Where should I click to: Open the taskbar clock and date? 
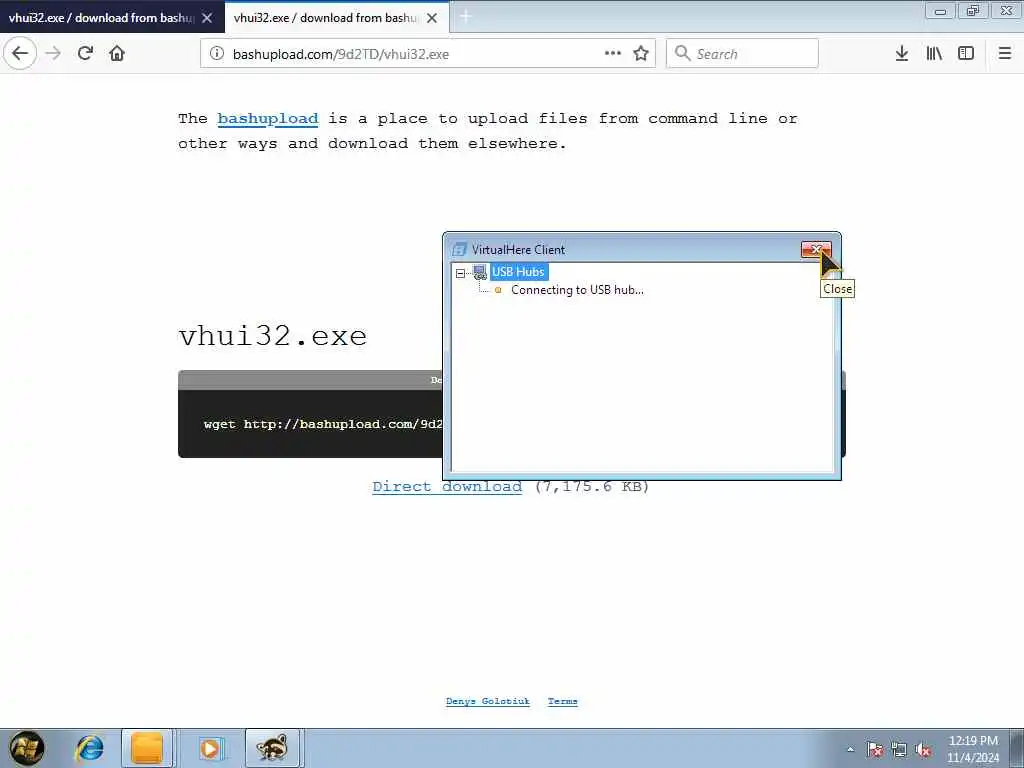973,749
